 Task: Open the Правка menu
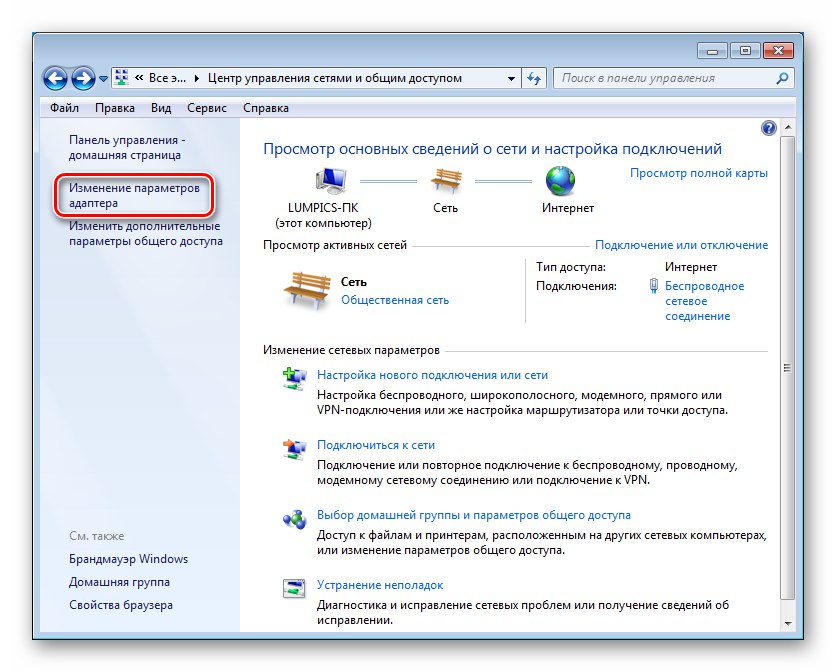115,108
